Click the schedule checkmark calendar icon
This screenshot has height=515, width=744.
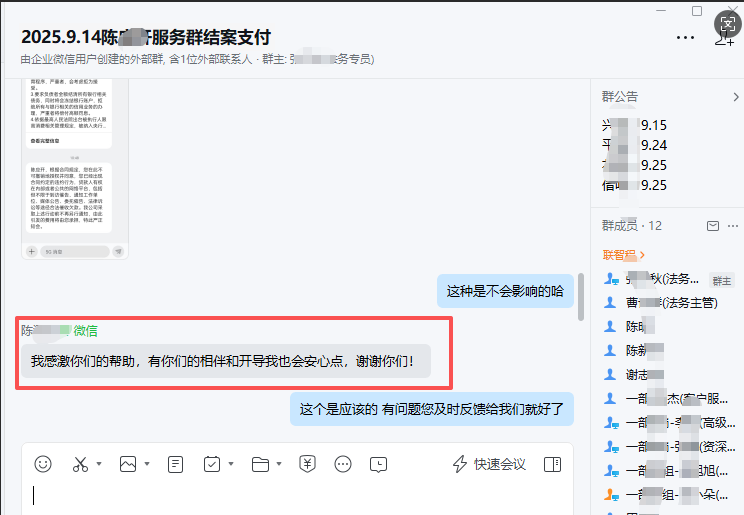(x=212, y=464)
